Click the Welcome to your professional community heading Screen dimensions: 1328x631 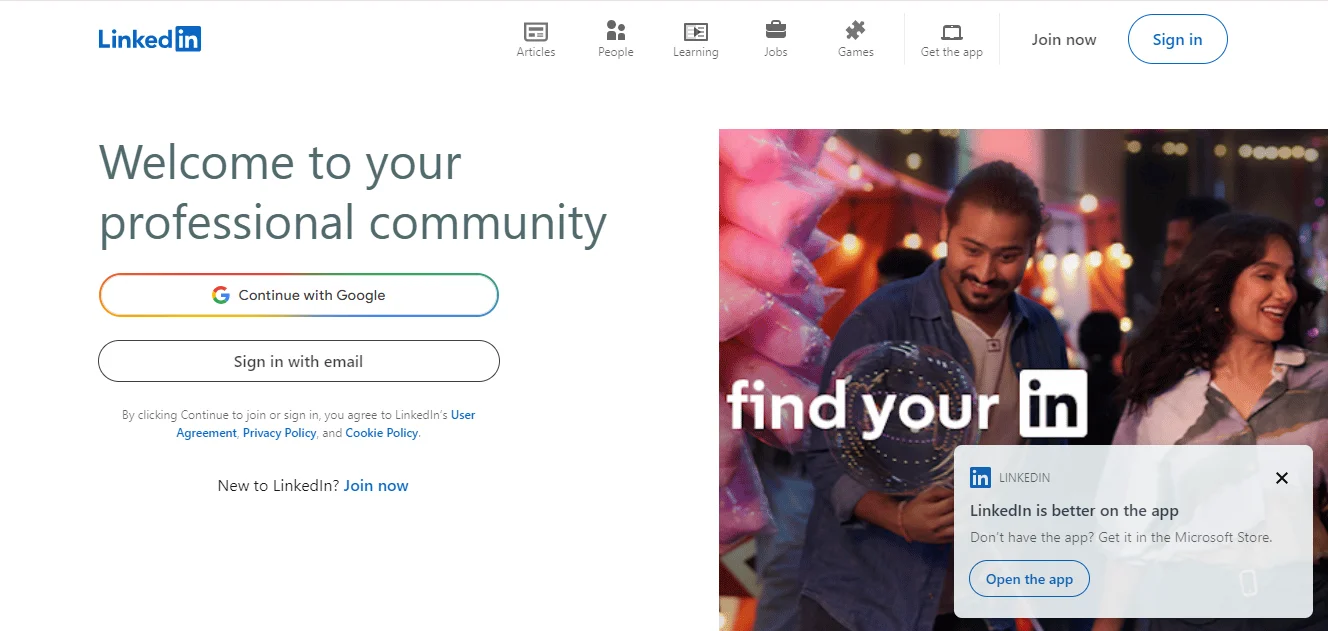(352, 192)
